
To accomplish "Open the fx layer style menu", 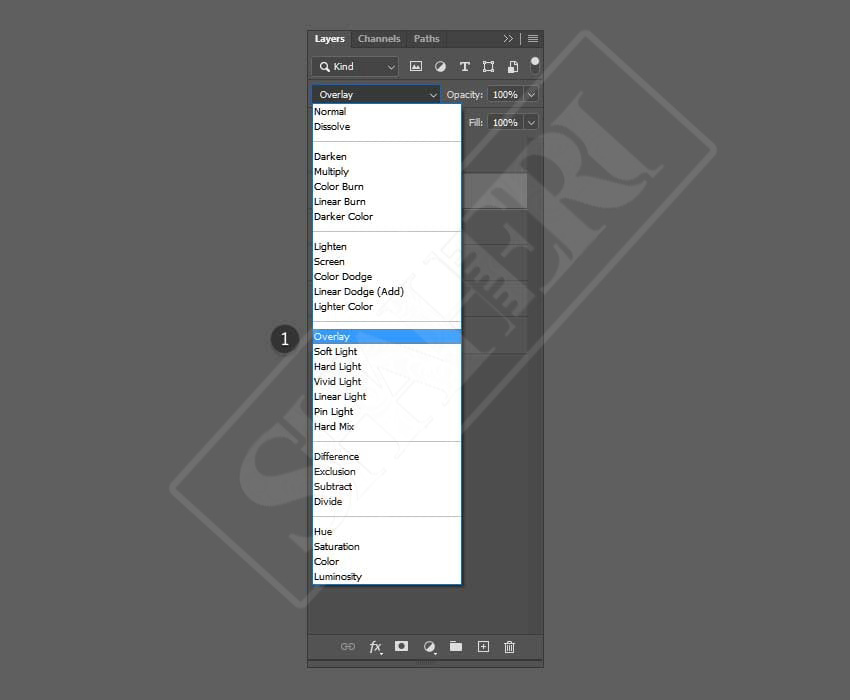I will [375, 647].
